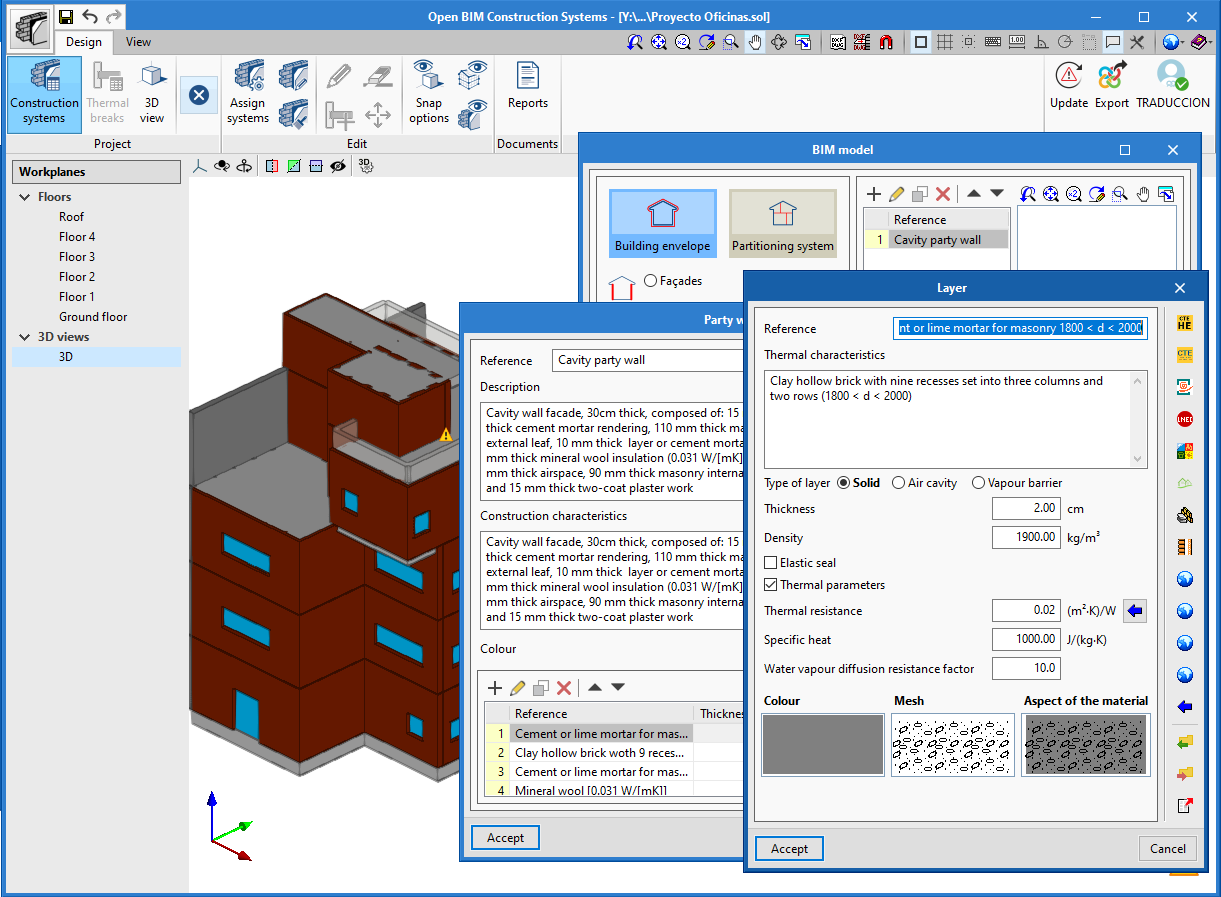The height and width of the screenshot is (897, 1221).
Task: Click the Update BIM model icon
Action: (1069, 85)
